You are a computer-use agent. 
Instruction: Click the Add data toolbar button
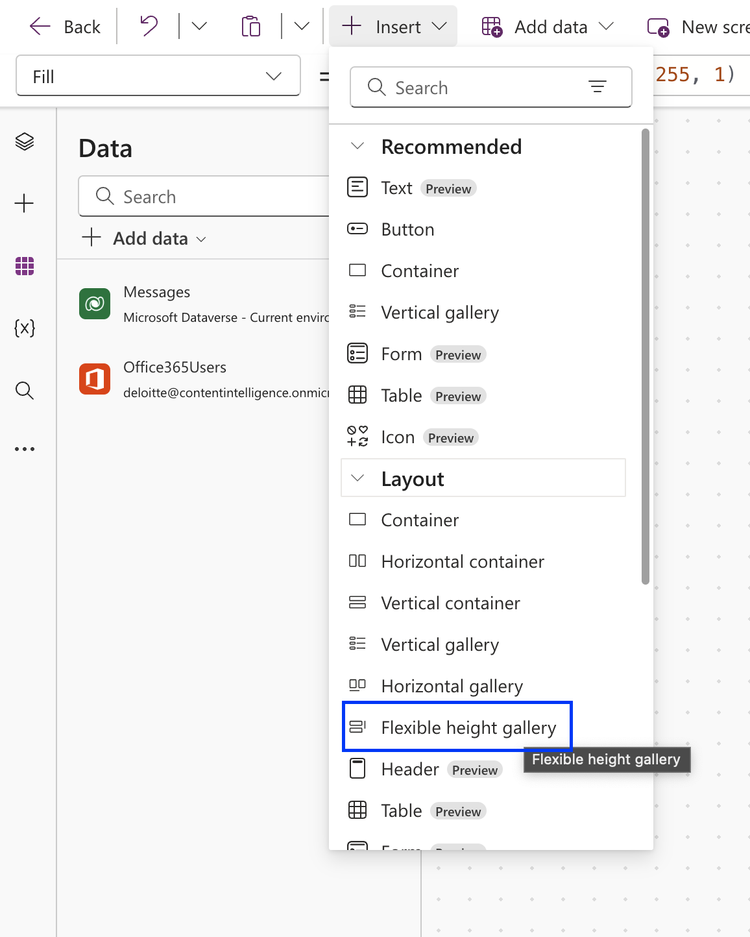pos(547,26)
